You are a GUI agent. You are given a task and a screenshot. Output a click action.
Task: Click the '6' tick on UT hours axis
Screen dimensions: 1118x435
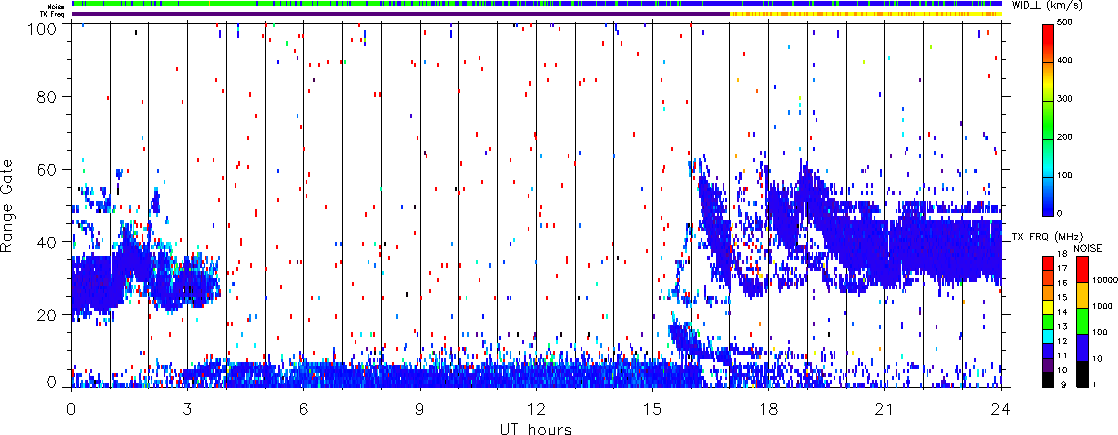[x=304, y=409]
